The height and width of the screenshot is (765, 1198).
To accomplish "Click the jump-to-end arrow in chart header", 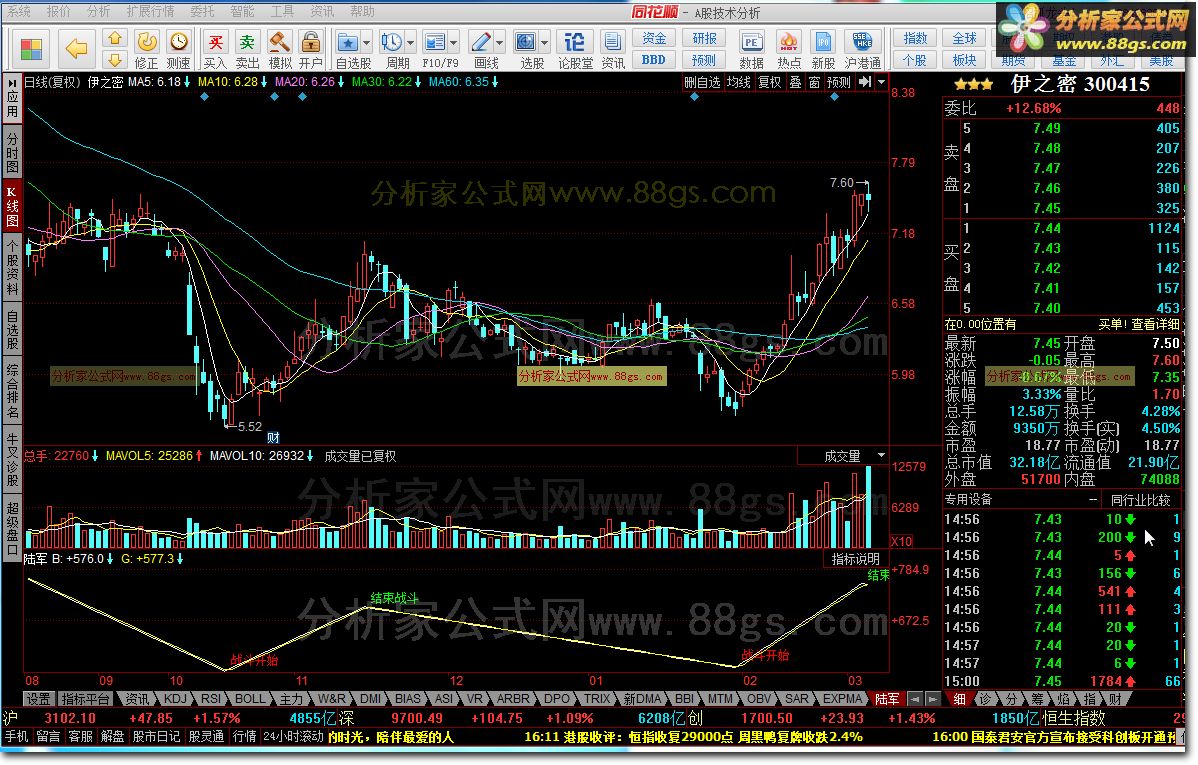I will [864, 82].
